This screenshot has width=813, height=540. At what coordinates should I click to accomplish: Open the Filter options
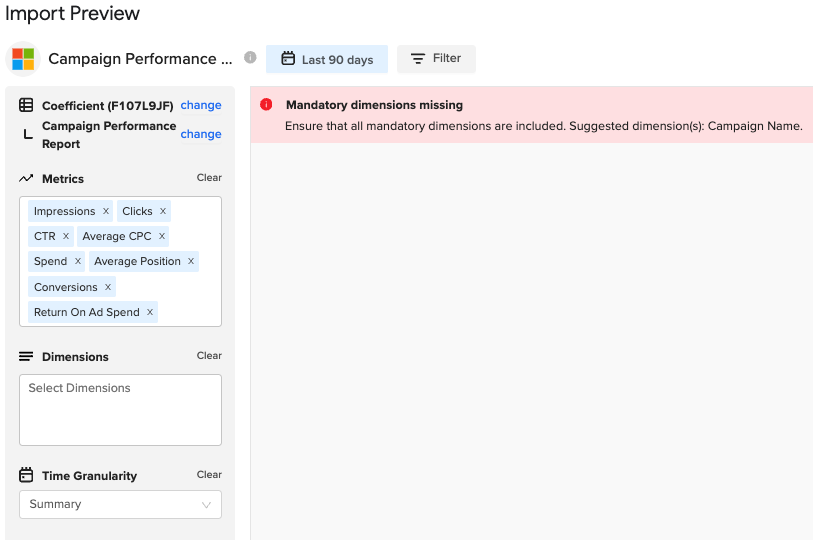436,59
